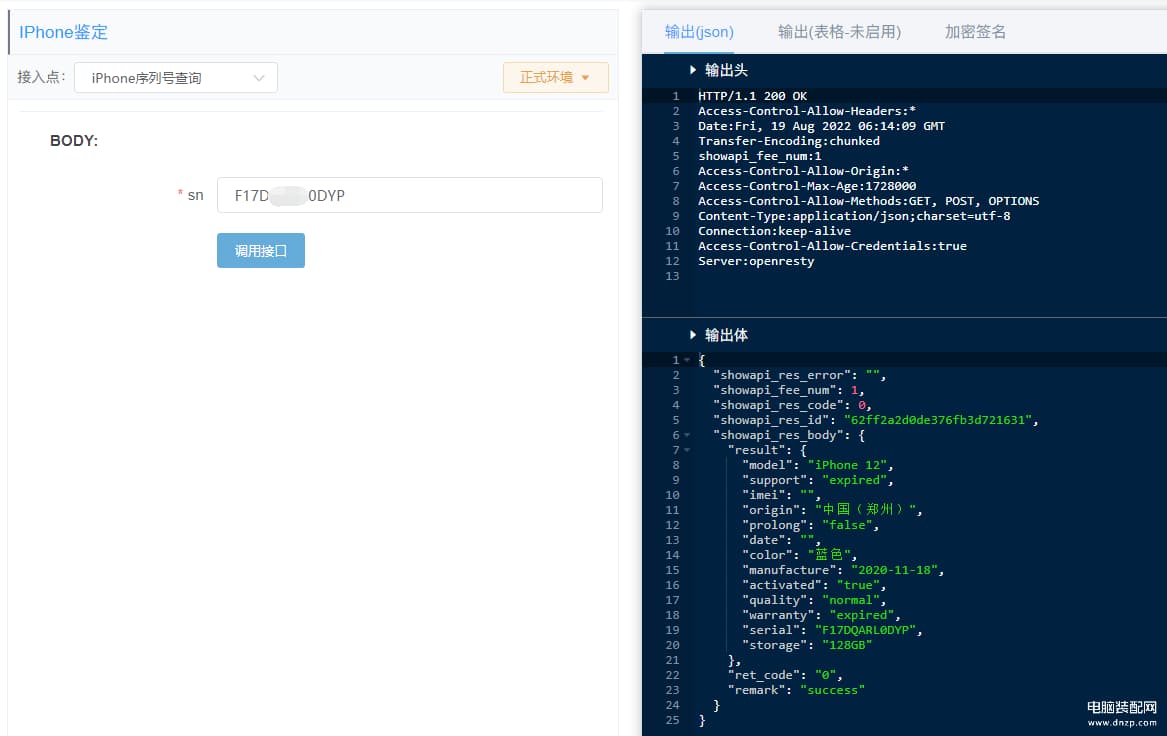Fold the JSON root object arrow on line 1
This screenshot has height=736, width=1167.
coord(687,360)
